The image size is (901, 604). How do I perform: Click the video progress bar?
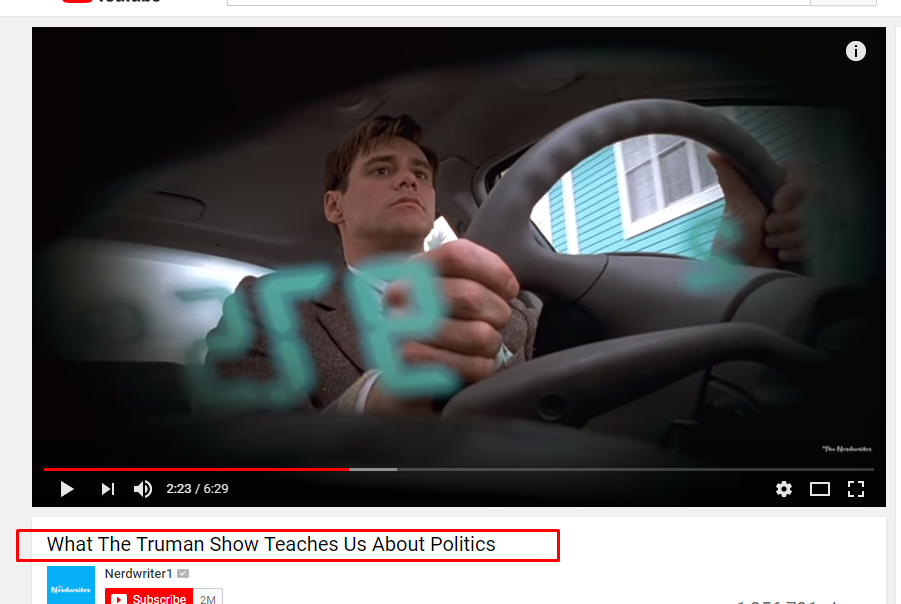(x=459, y=470)
